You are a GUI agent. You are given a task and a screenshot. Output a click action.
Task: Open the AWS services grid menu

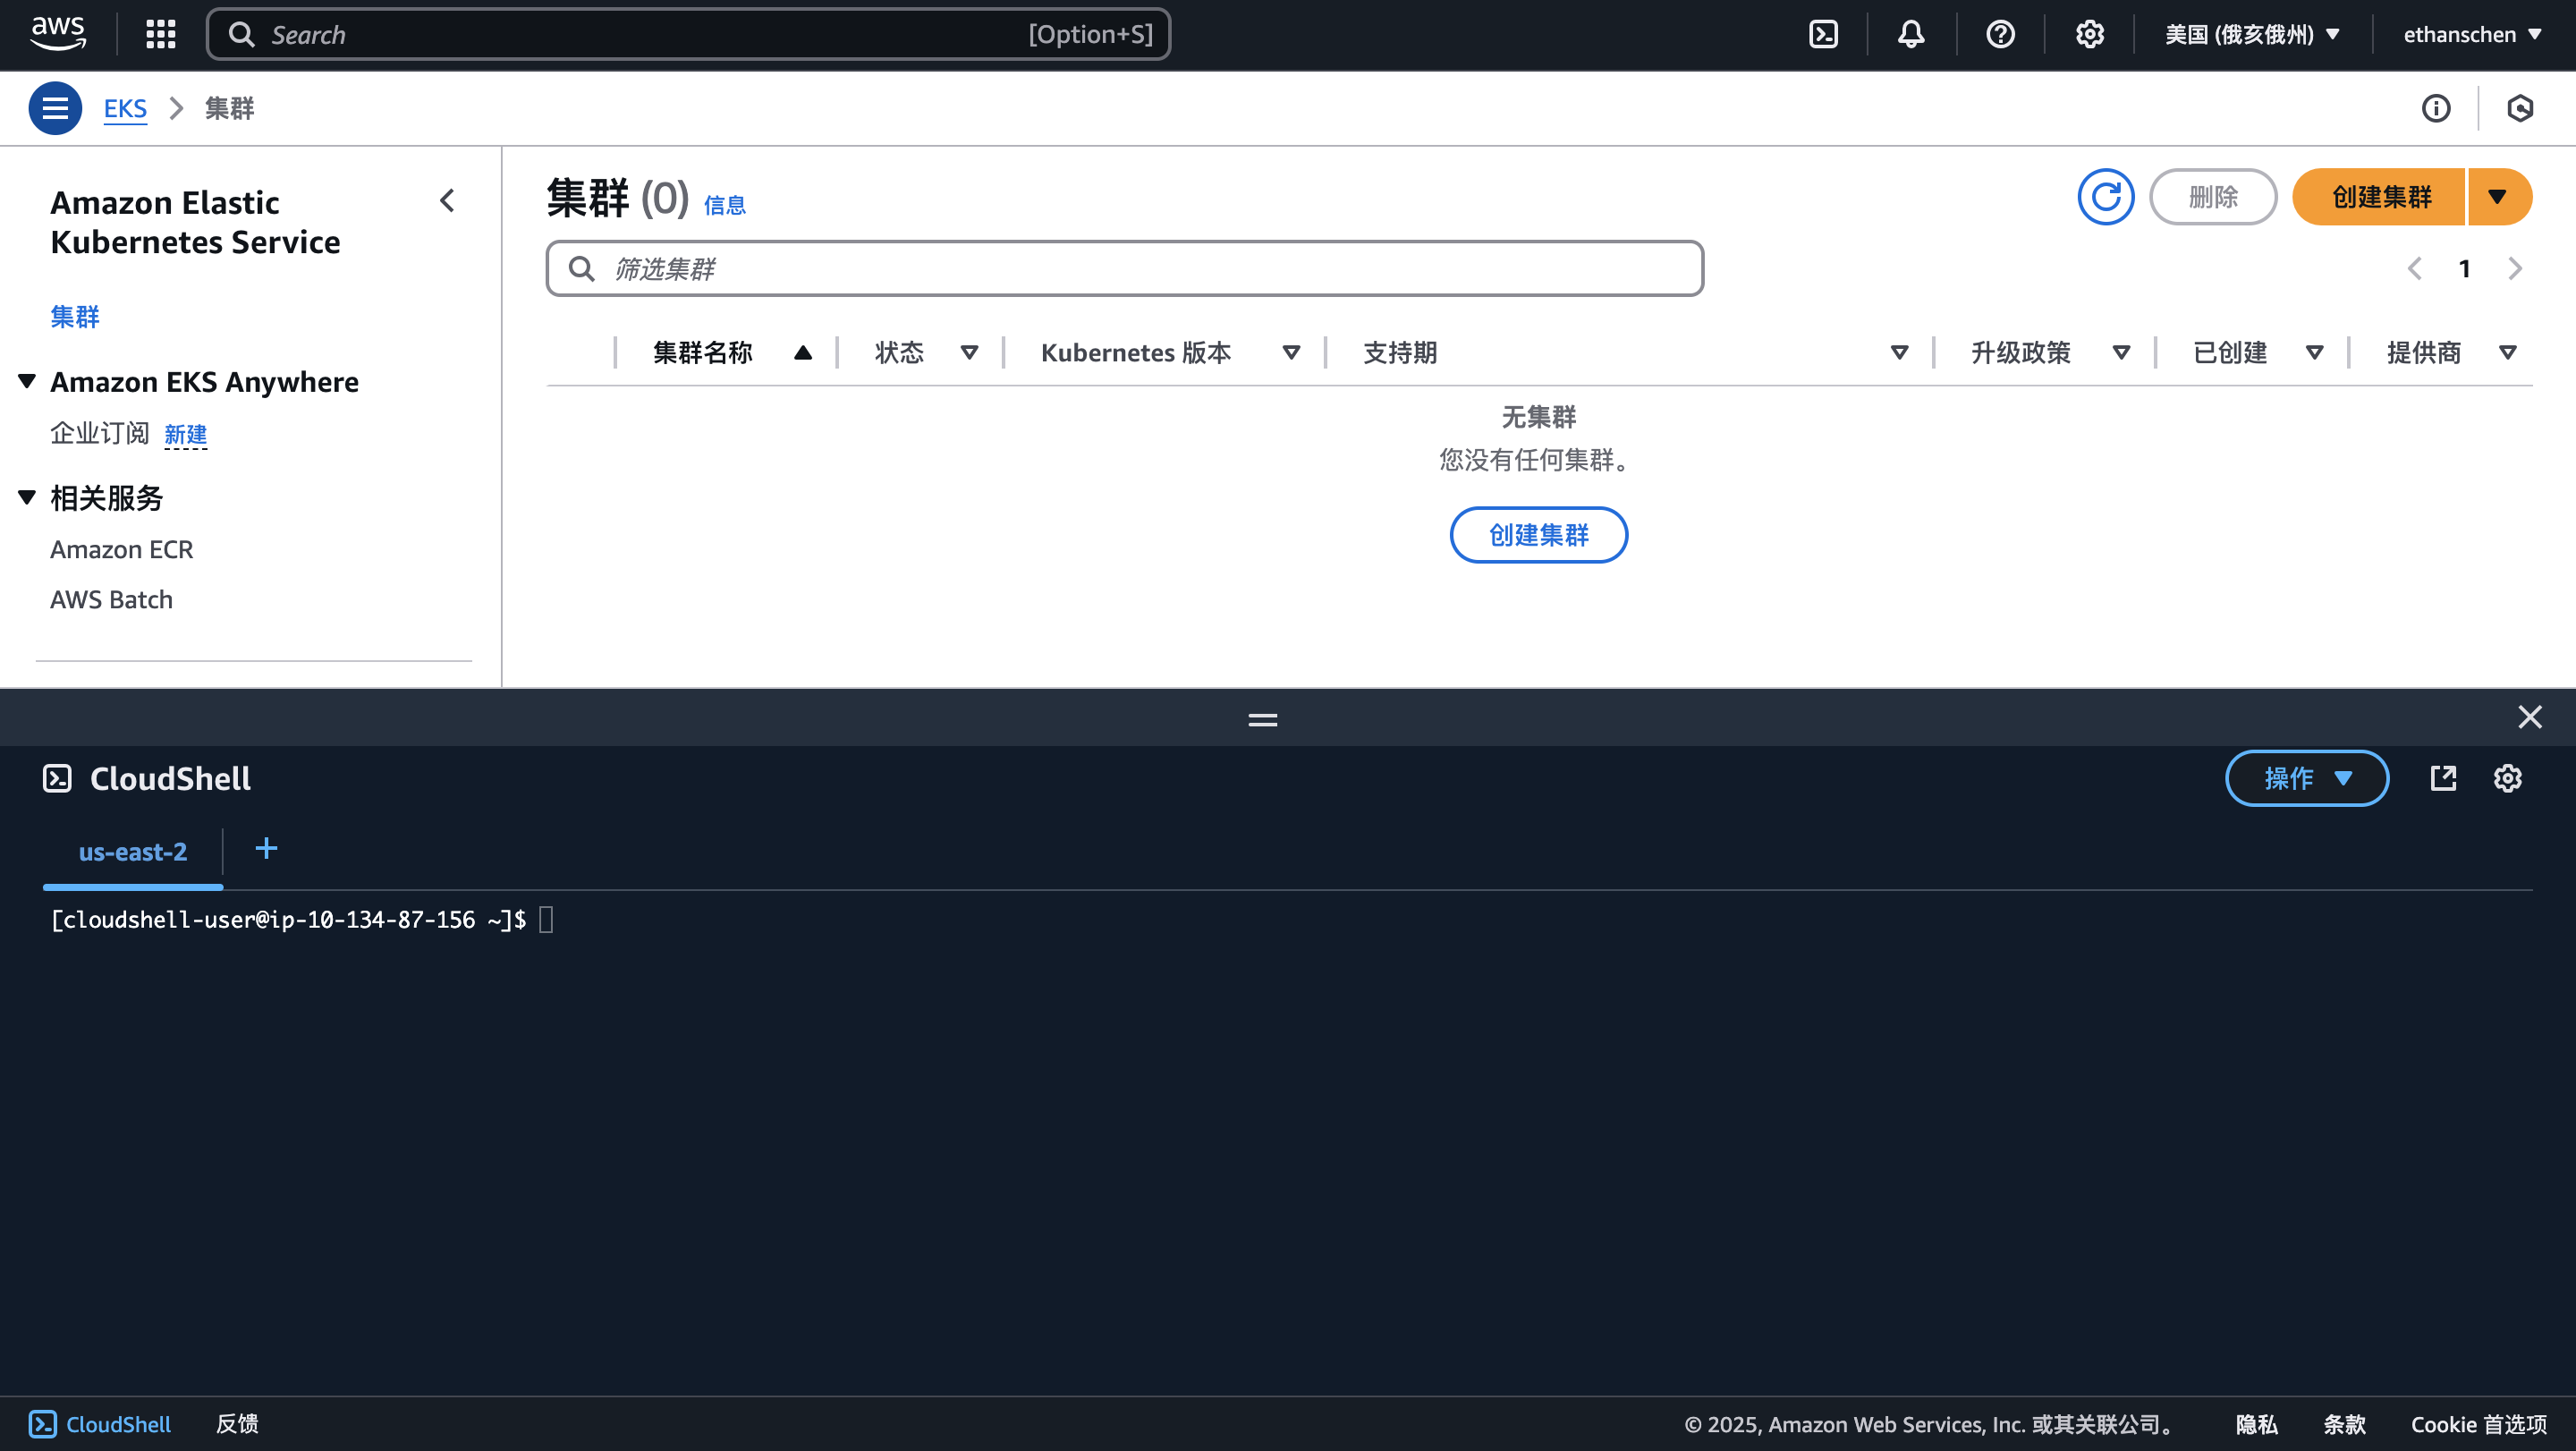pos(160,34)
